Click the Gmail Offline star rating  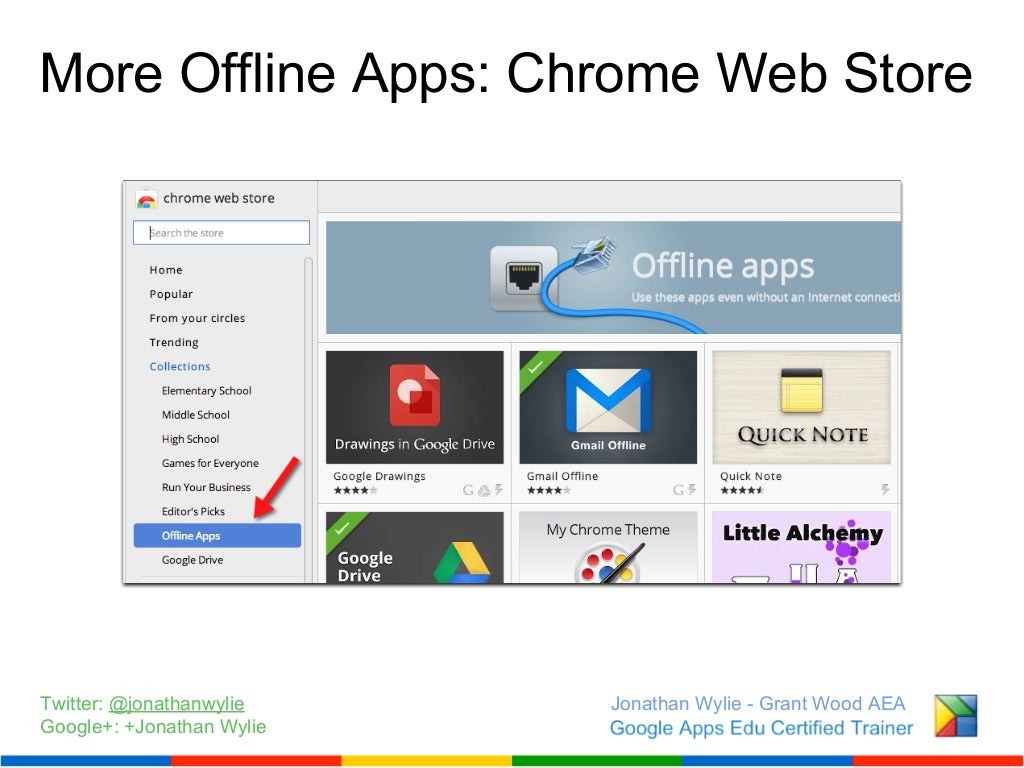click(549, 490)
